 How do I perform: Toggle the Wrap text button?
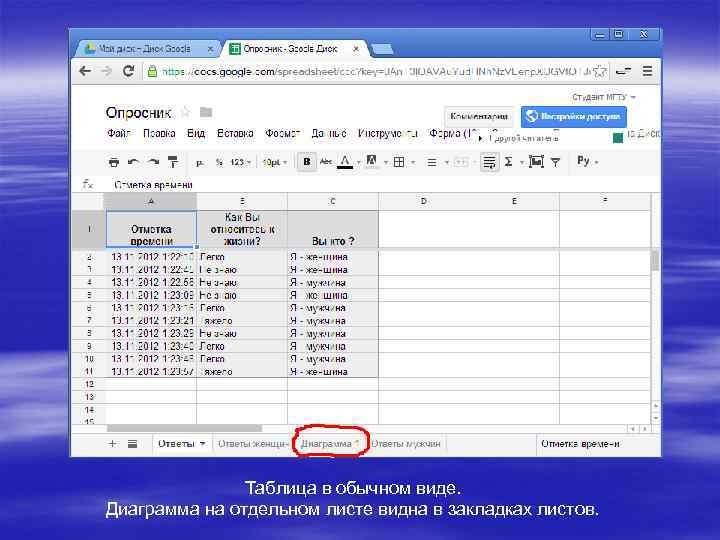pyautogui.click(x=489, y=162)
